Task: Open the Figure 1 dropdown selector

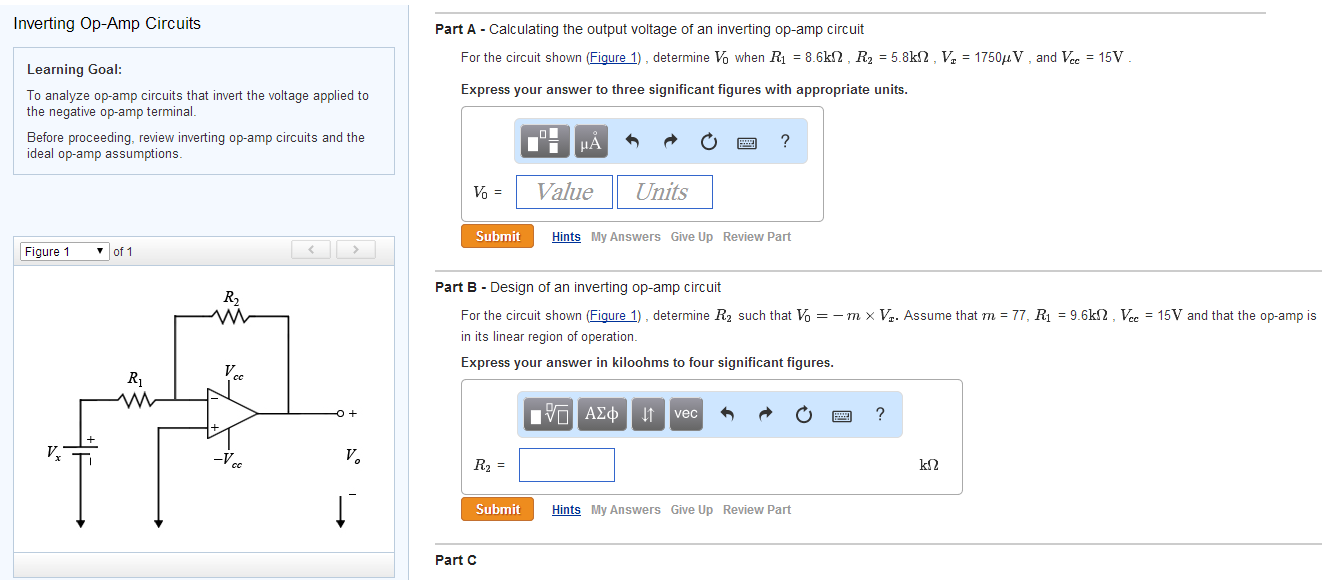Action: (x=64, y=251)
